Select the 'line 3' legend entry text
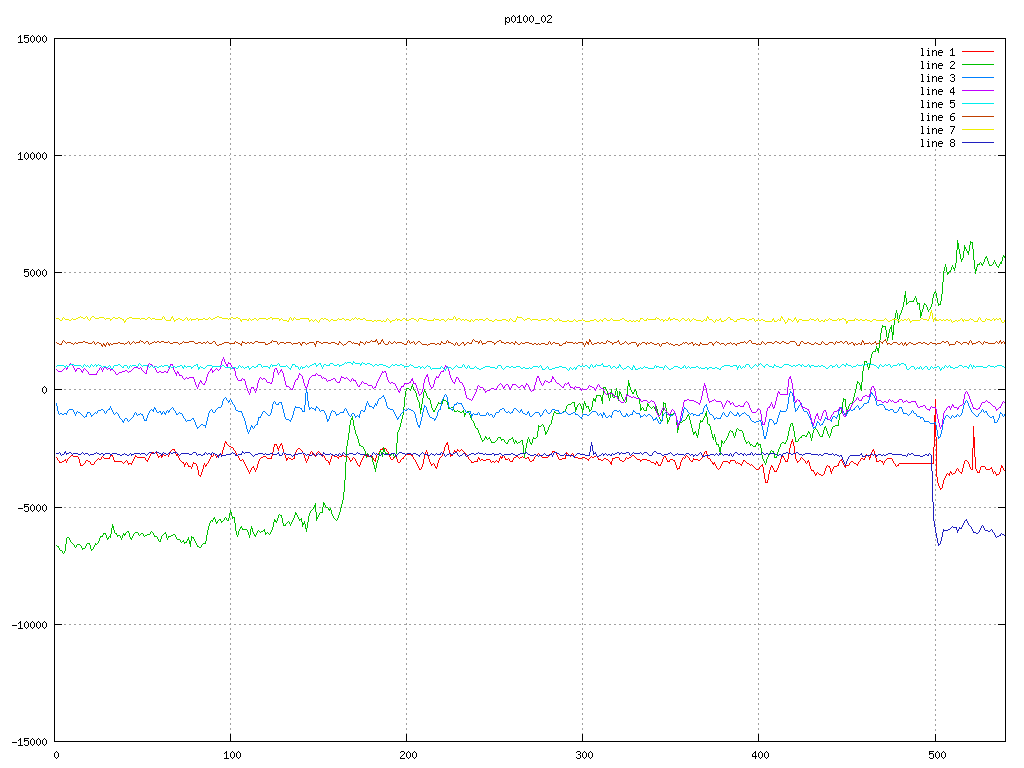Viewport: 1024px width, 768px height. (937, 78)
